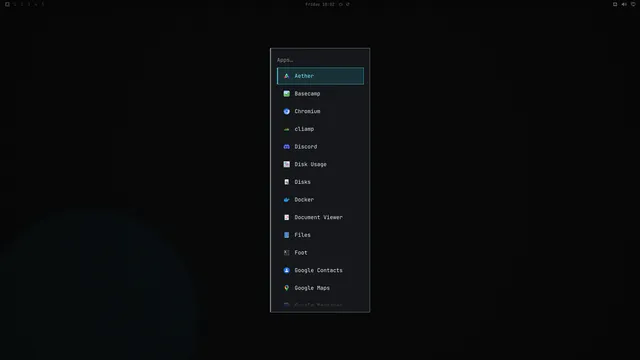This screenshot has height=360, width=640.
Task: Click the Files folder icon
Action: (287, 235)
